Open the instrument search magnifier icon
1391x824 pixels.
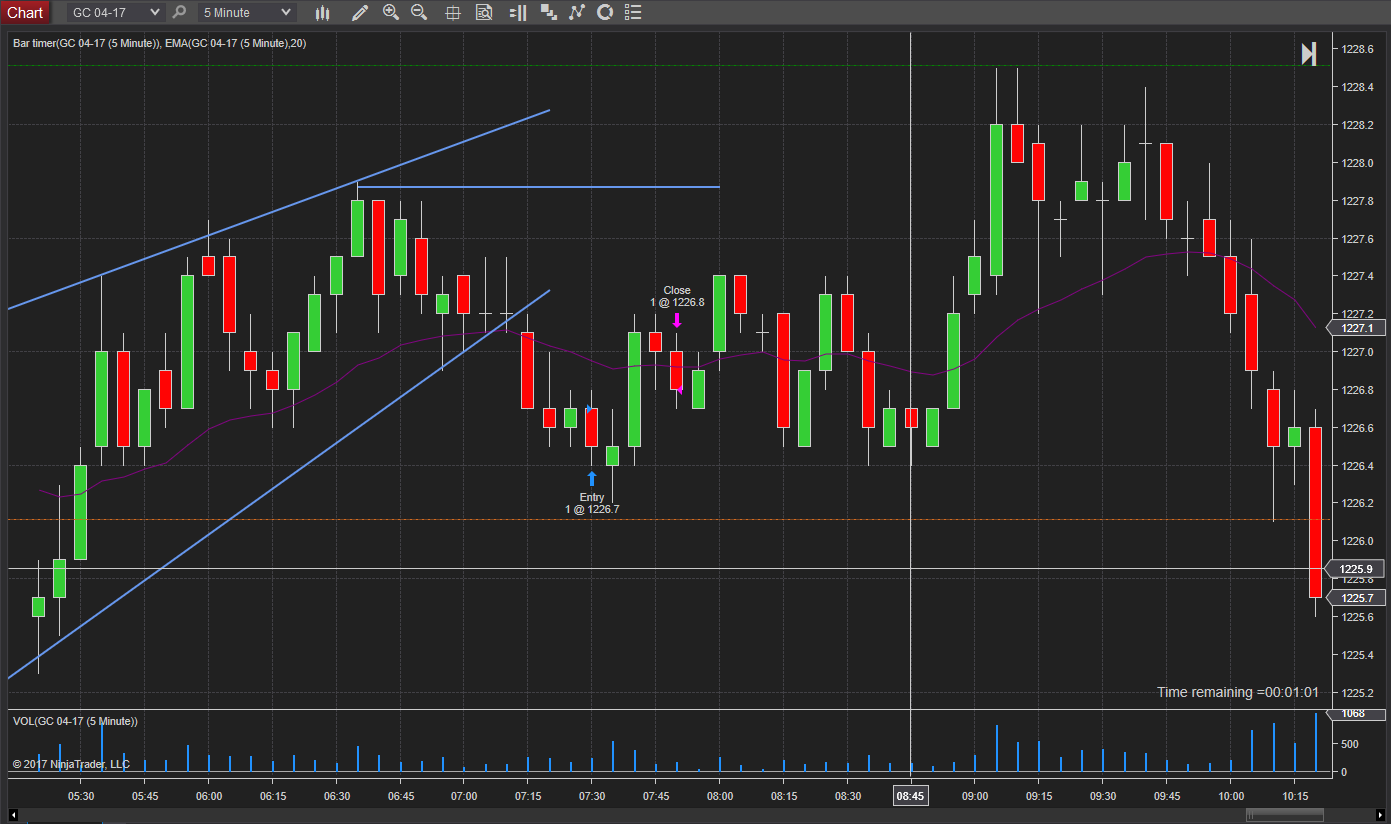pyautogui.click(x=179, y=12)
